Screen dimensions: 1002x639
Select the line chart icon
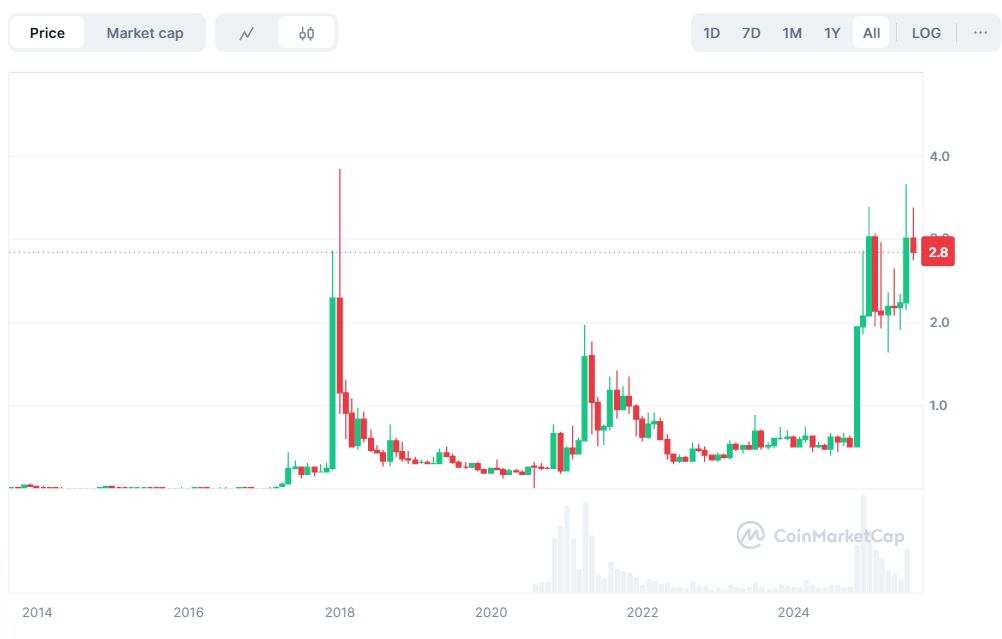point(247,32)
